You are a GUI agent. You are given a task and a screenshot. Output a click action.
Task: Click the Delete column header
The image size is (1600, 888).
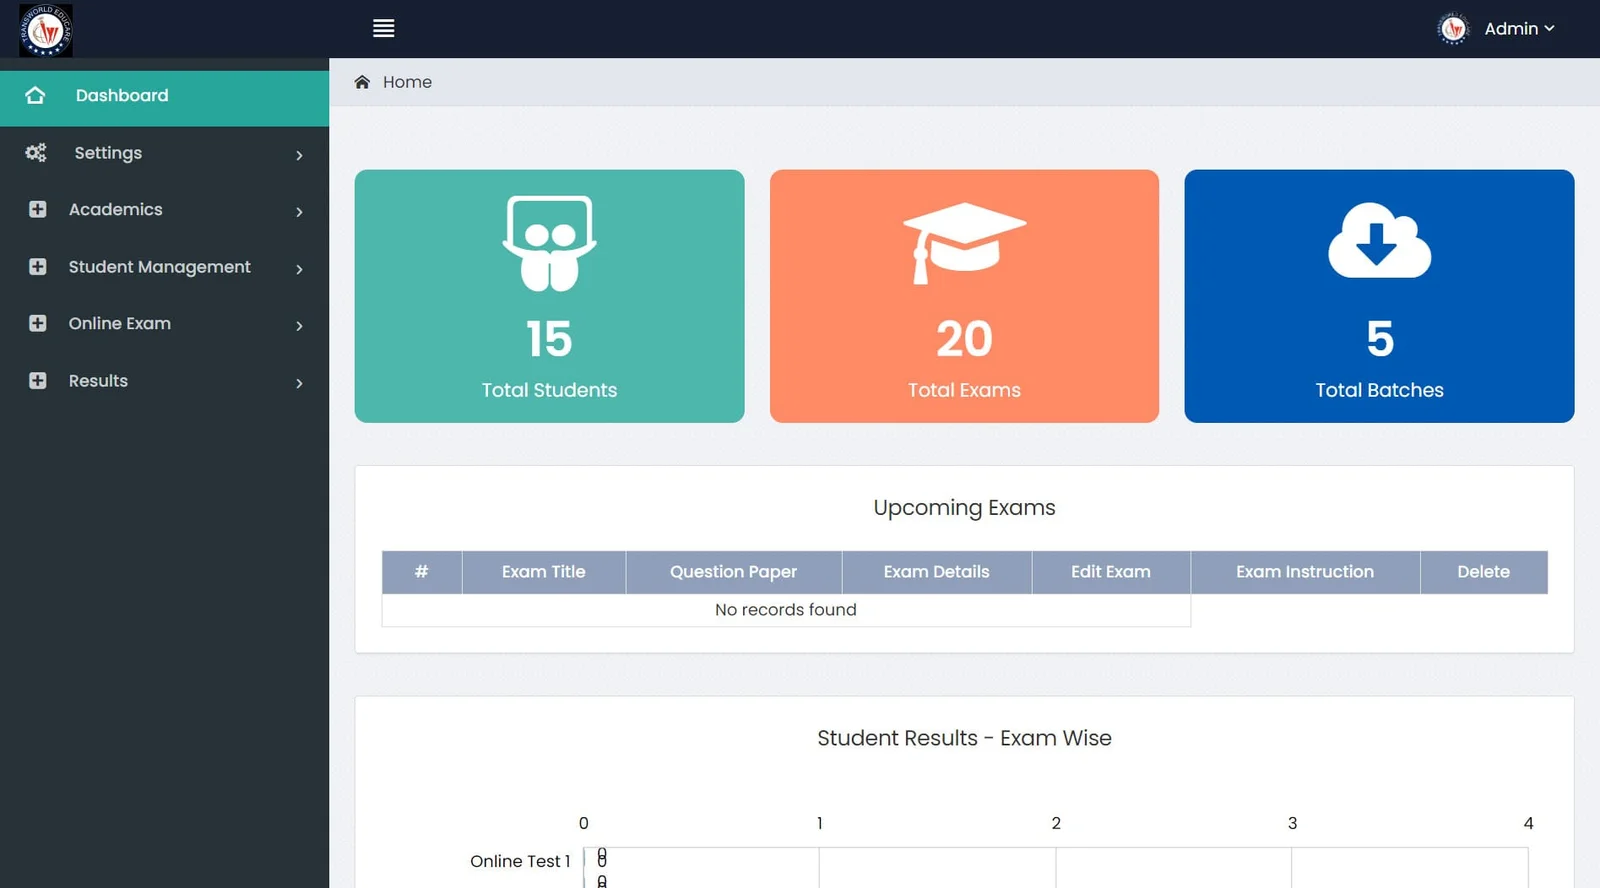point(1484,572)
